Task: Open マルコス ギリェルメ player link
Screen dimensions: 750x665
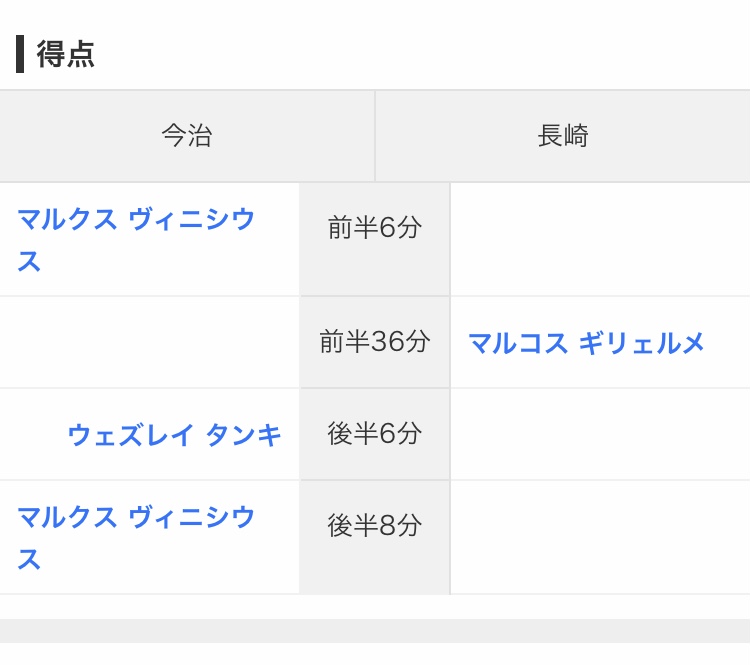Action: 586,343
